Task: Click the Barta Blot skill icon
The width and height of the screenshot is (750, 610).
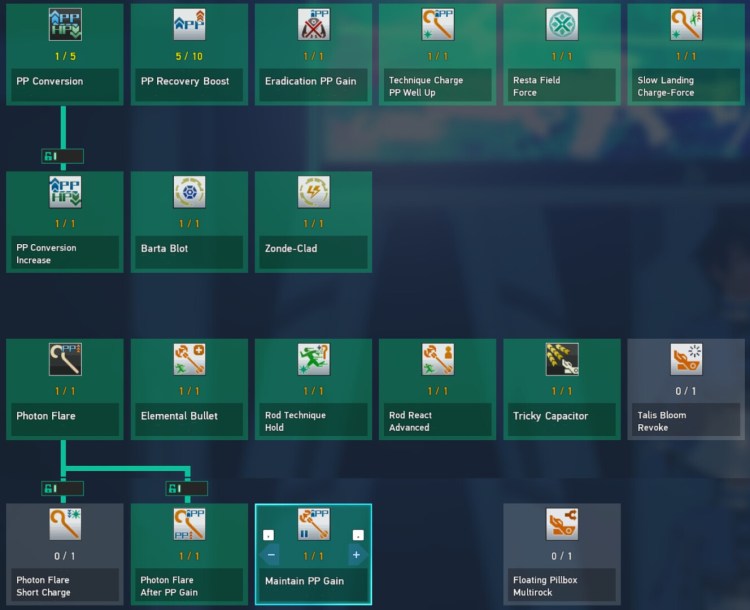Action: (189, 192)
